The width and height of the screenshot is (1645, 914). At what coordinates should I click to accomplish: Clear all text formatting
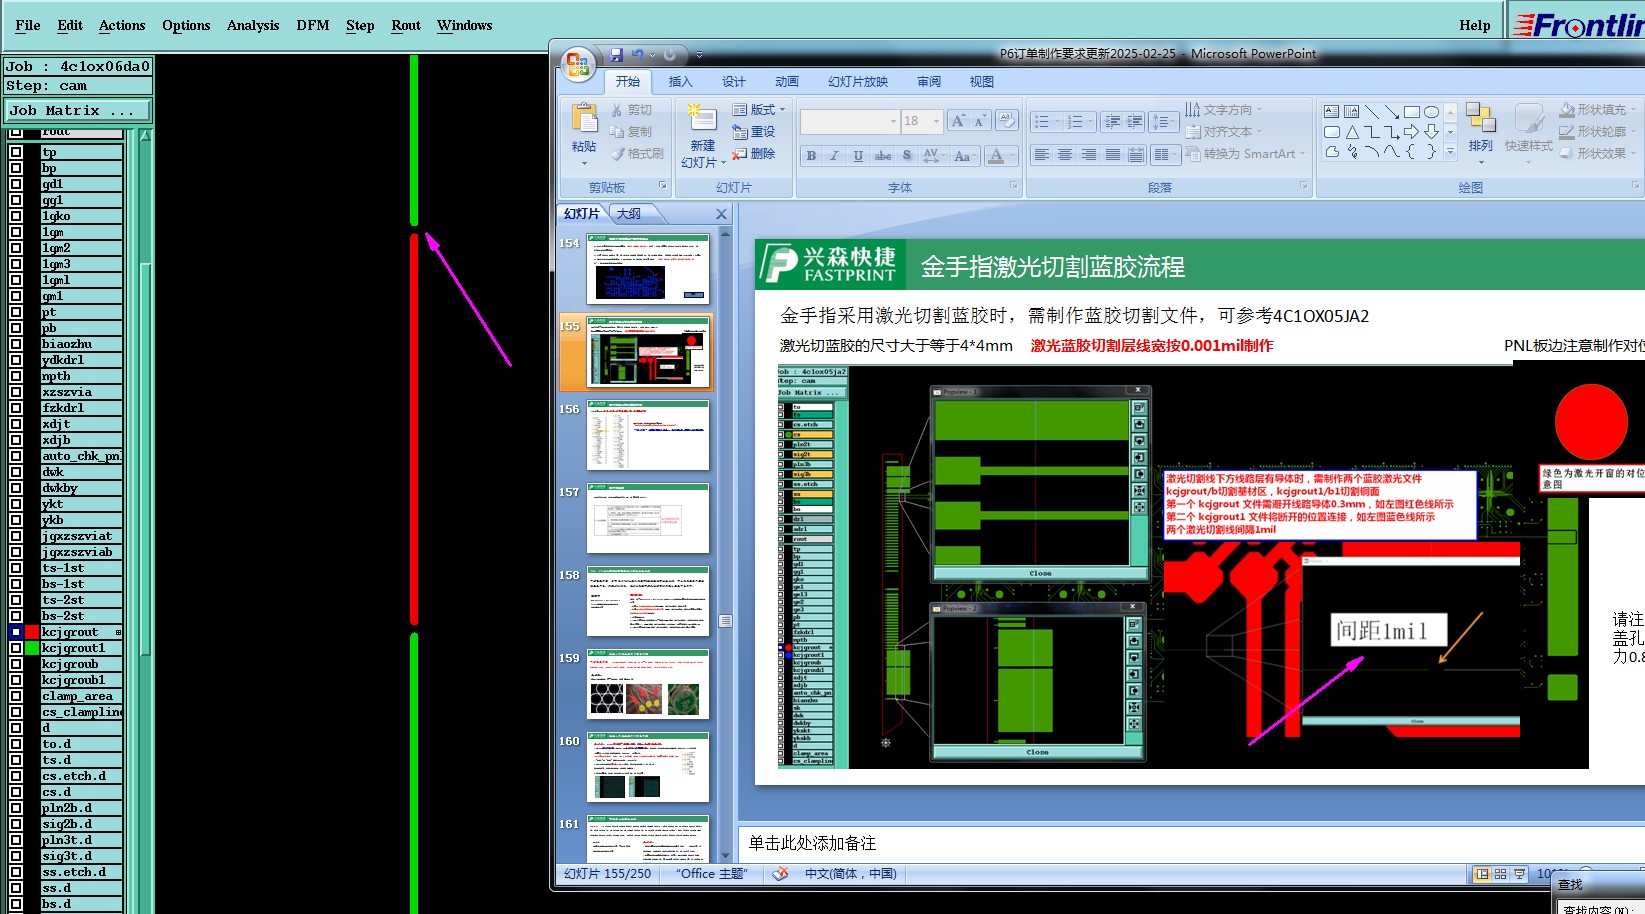tap(1007, 121)
